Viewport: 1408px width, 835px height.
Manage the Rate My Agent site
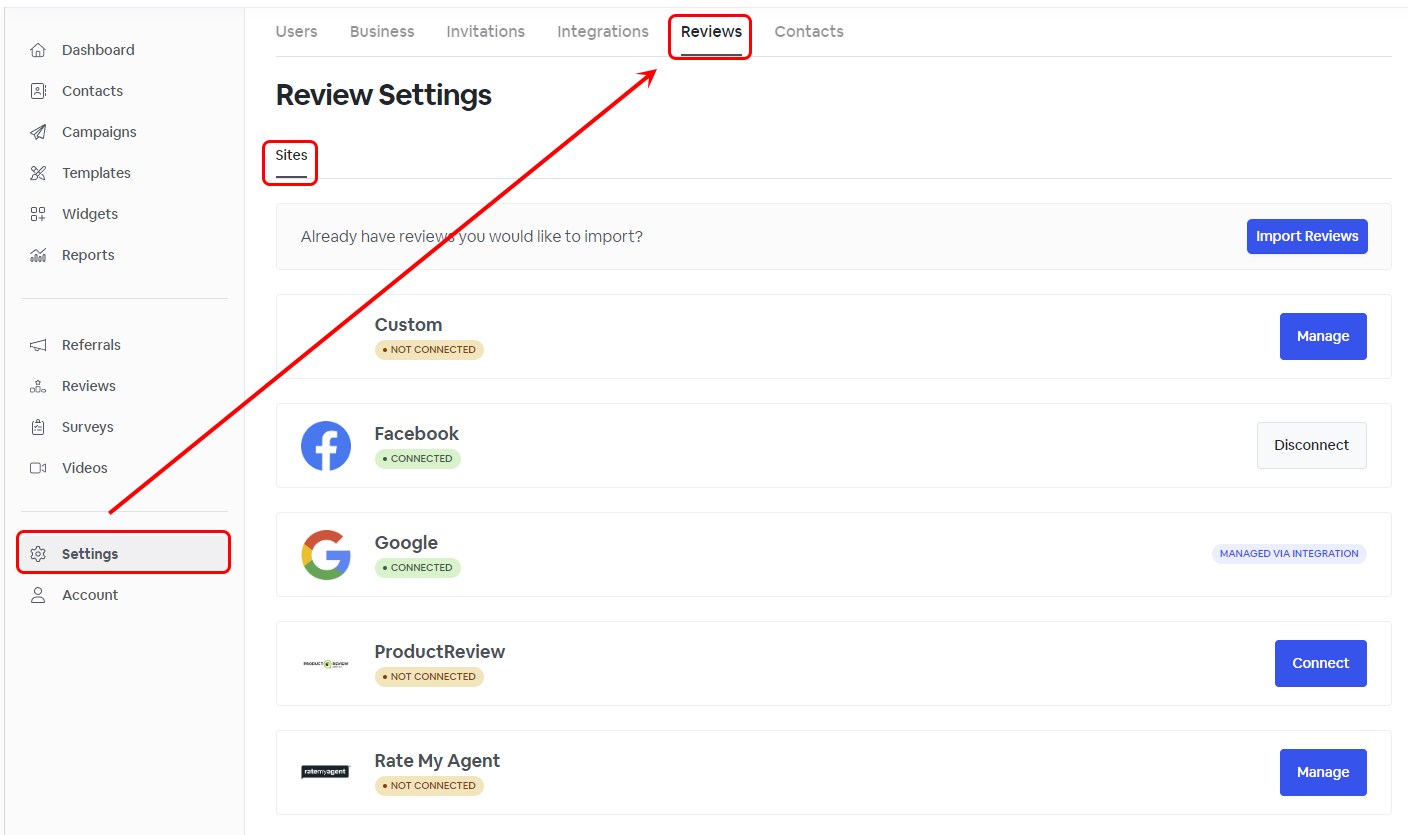click(x=1322, y=772)
